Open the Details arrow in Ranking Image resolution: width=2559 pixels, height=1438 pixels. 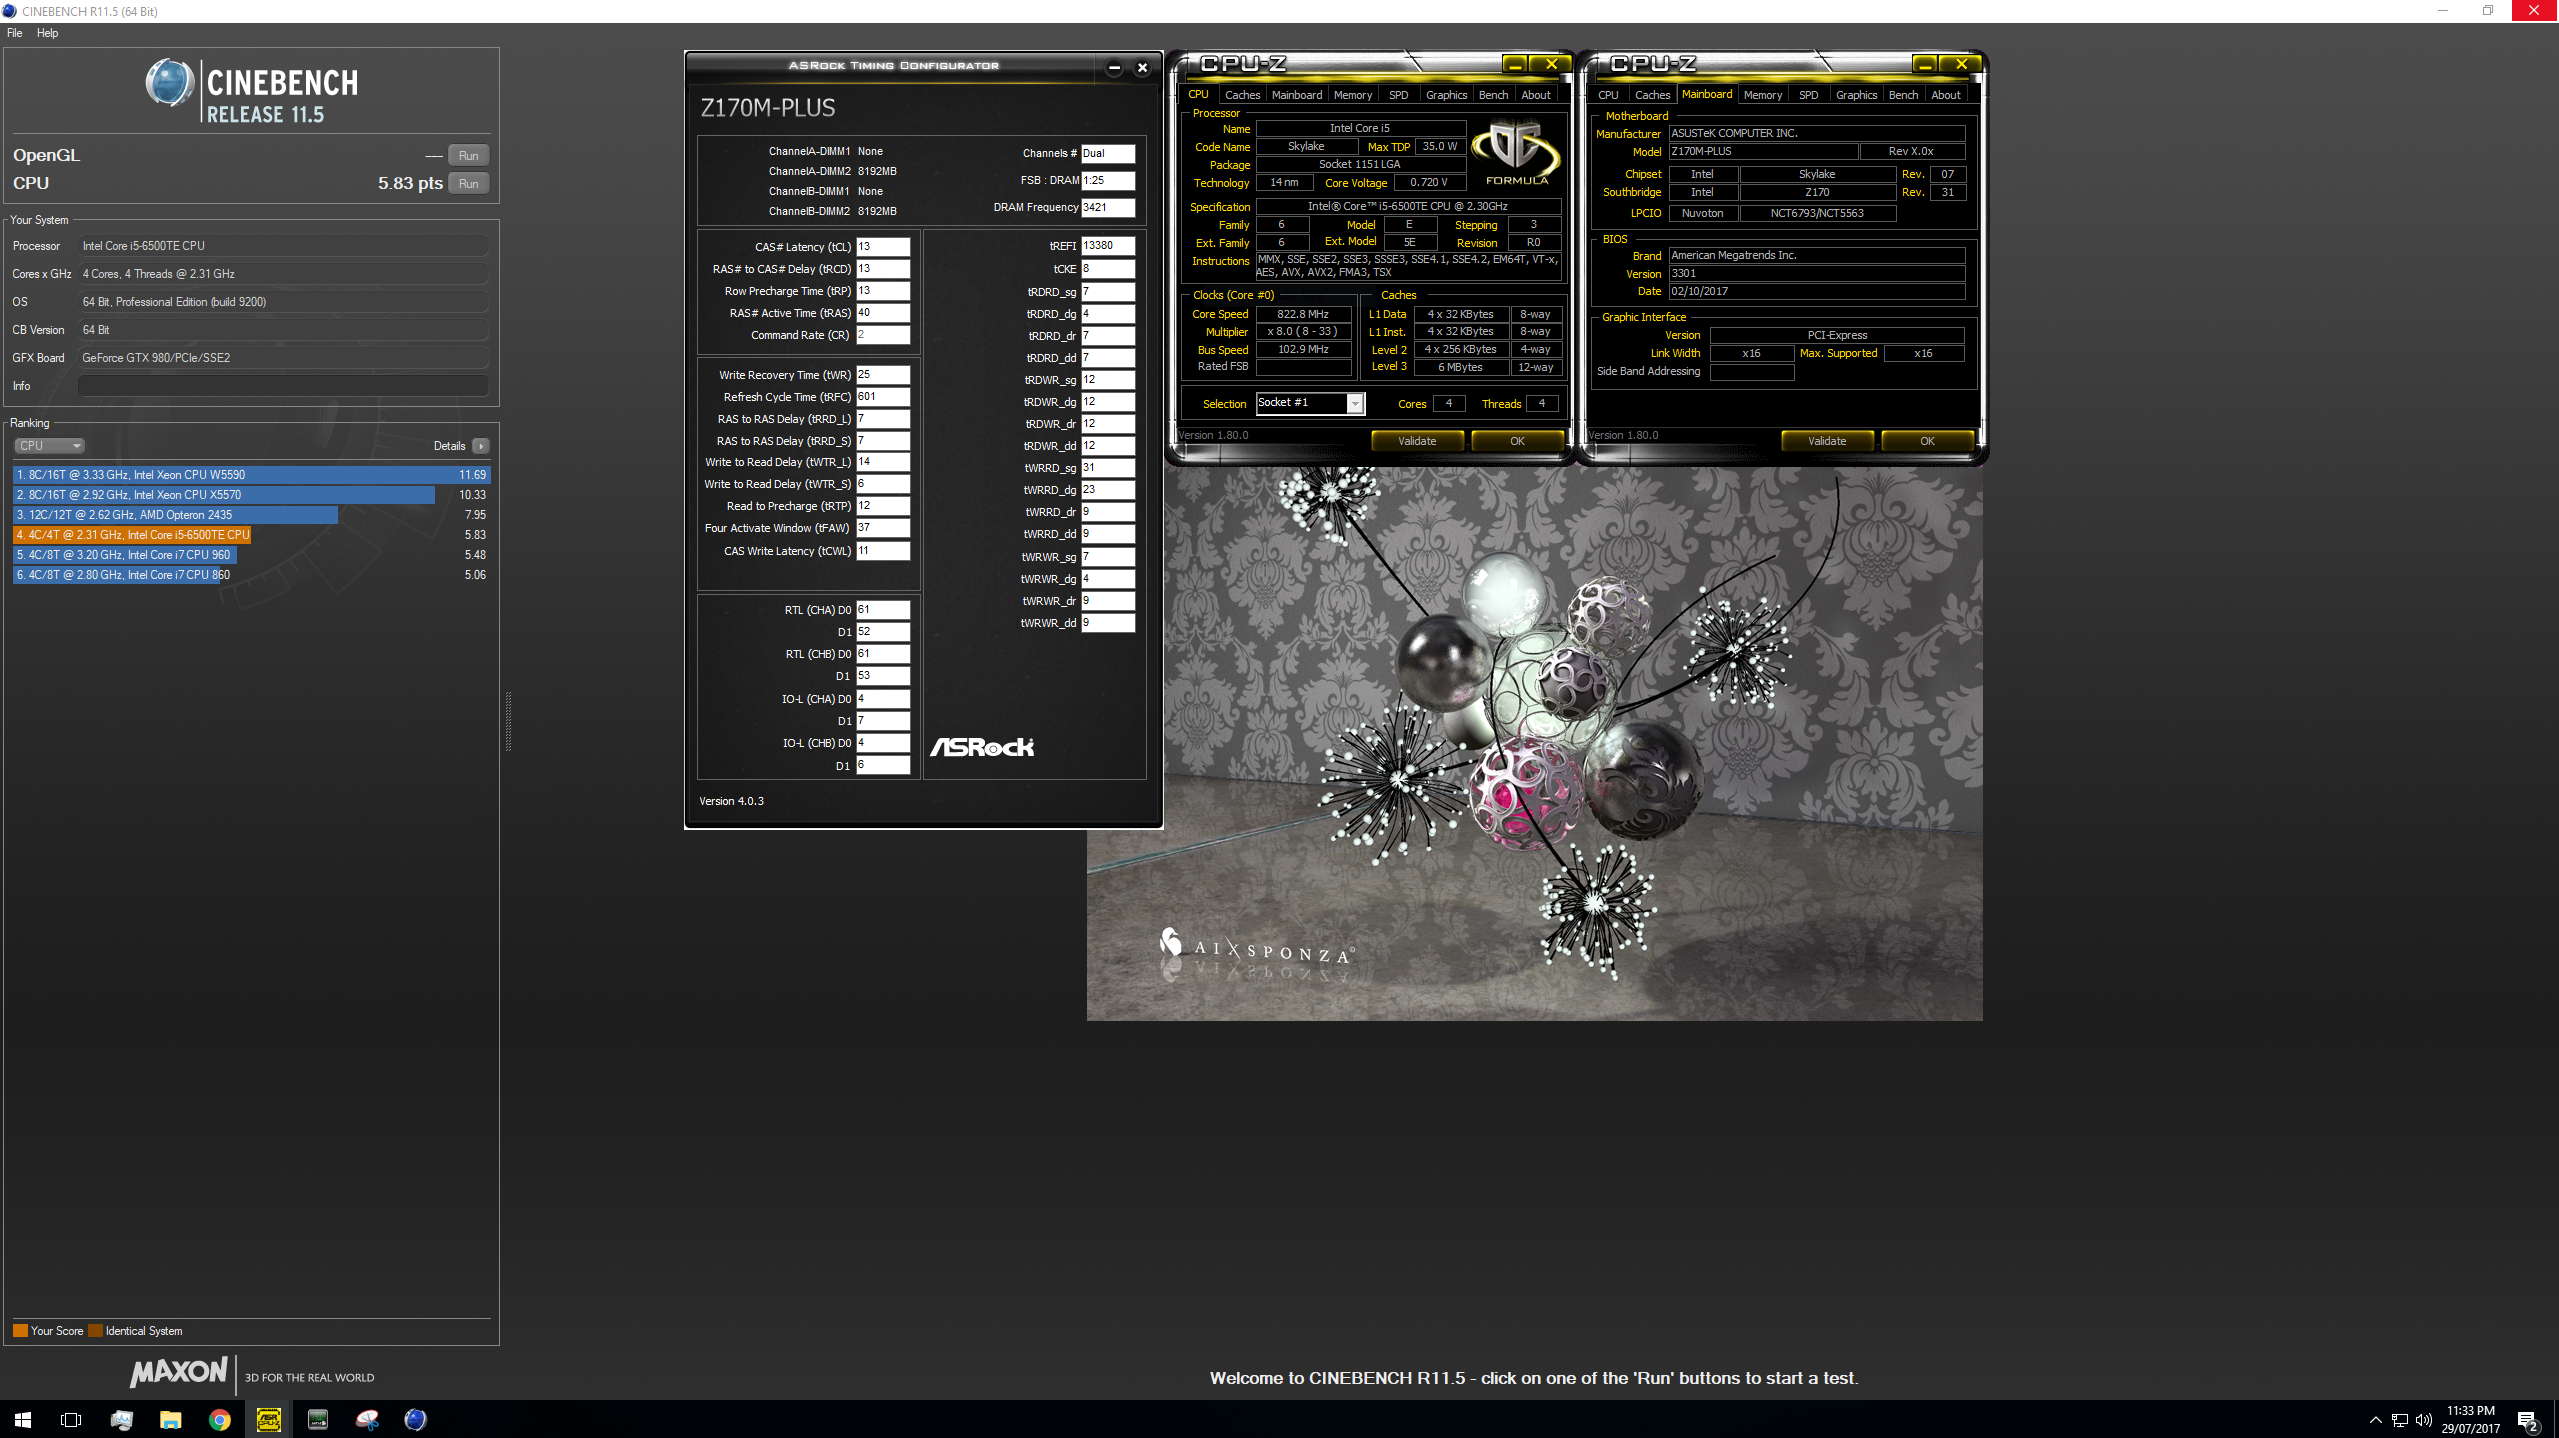(x=481, y=446)
